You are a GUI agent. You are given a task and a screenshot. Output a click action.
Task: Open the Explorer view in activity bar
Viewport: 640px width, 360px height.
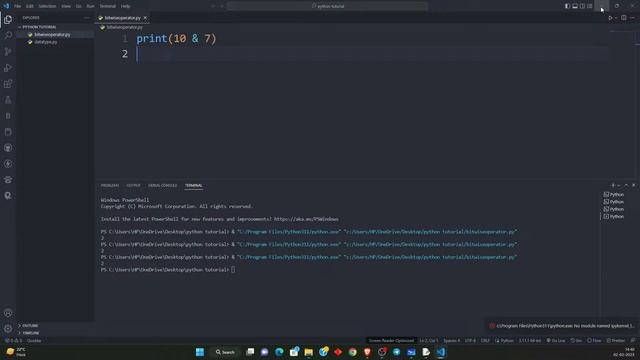coord(8,20)
